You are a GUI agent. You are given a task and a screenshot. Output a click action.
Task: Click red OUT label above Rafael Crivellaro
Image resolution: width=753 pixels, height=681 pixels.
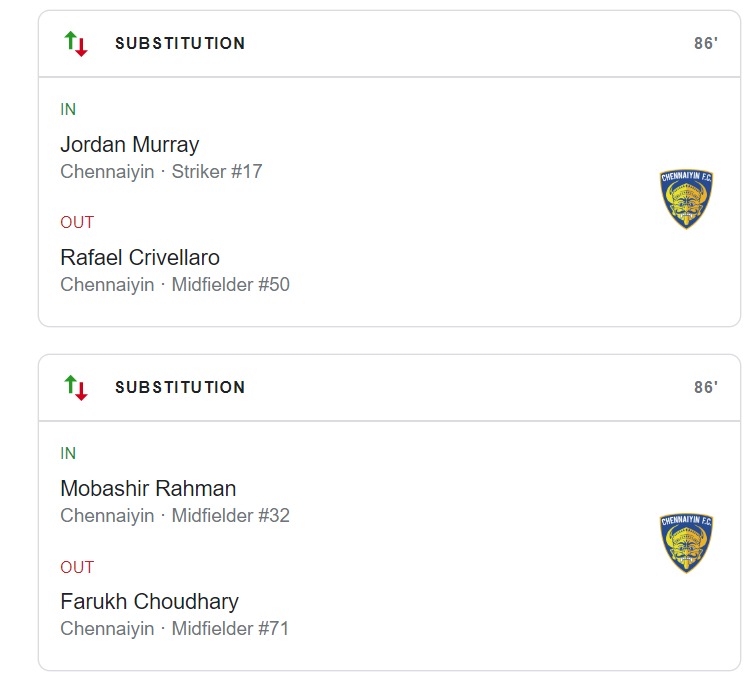pos(77,223)
